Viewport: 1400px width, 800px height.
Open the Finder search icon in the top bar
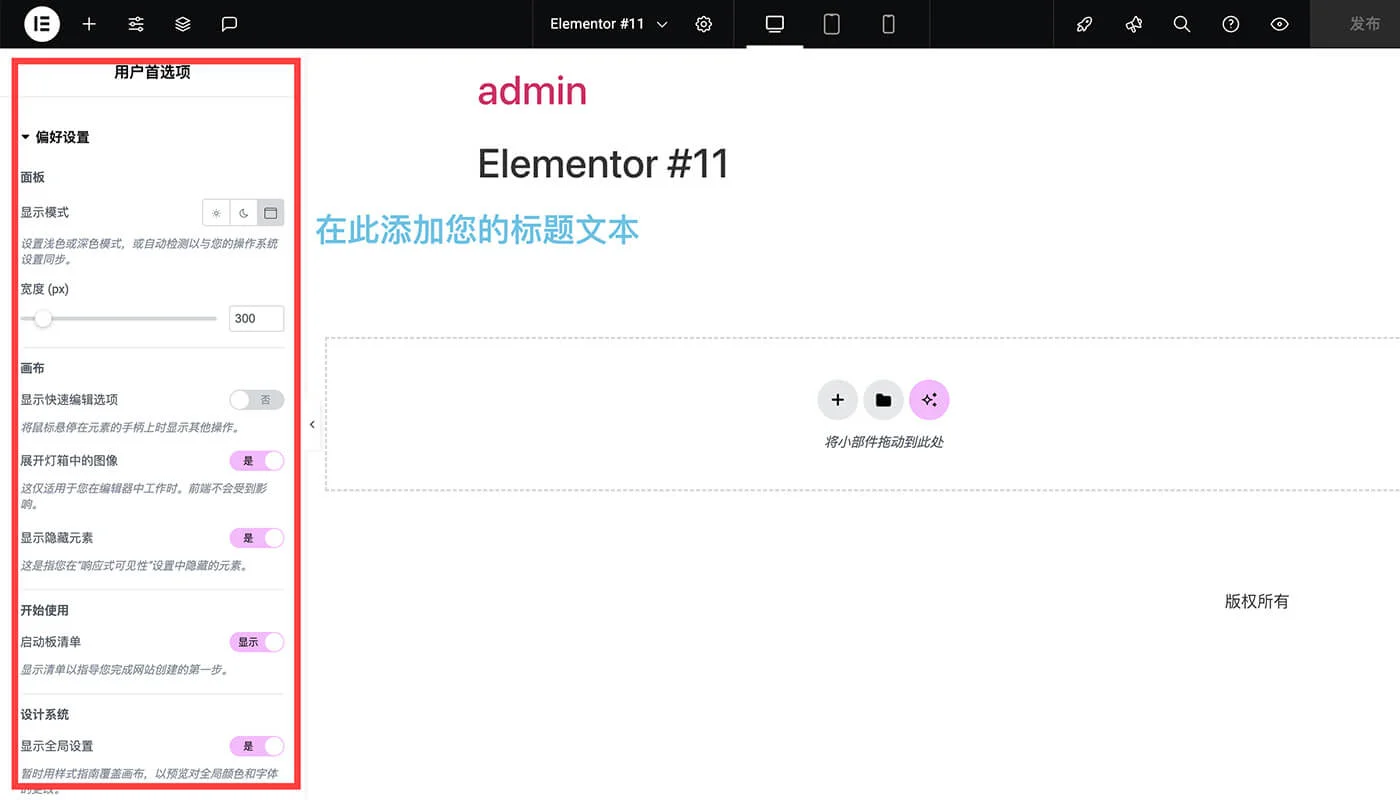click(1181, 24)
